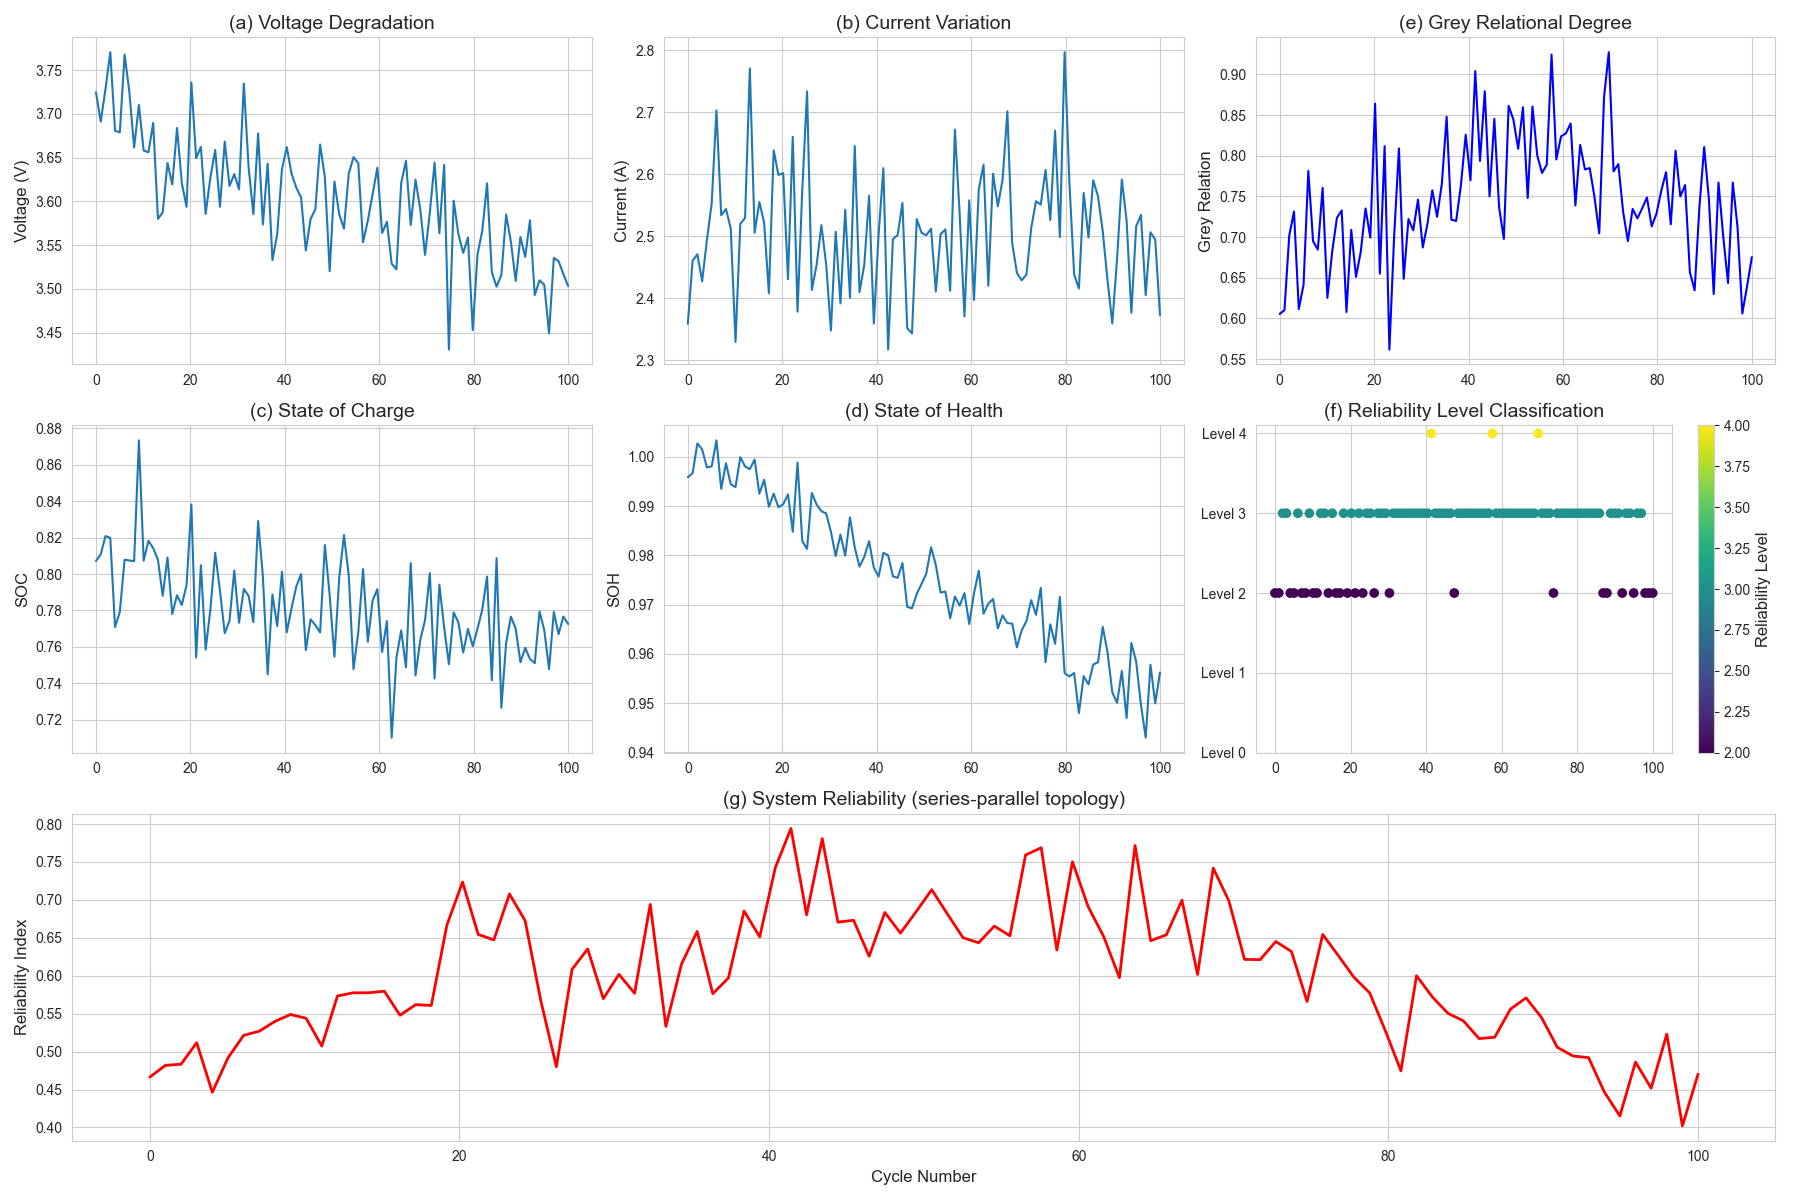Click the 4.00 colorbar tick value
Screen dimensions: 1800x1200
point(1737,426)
